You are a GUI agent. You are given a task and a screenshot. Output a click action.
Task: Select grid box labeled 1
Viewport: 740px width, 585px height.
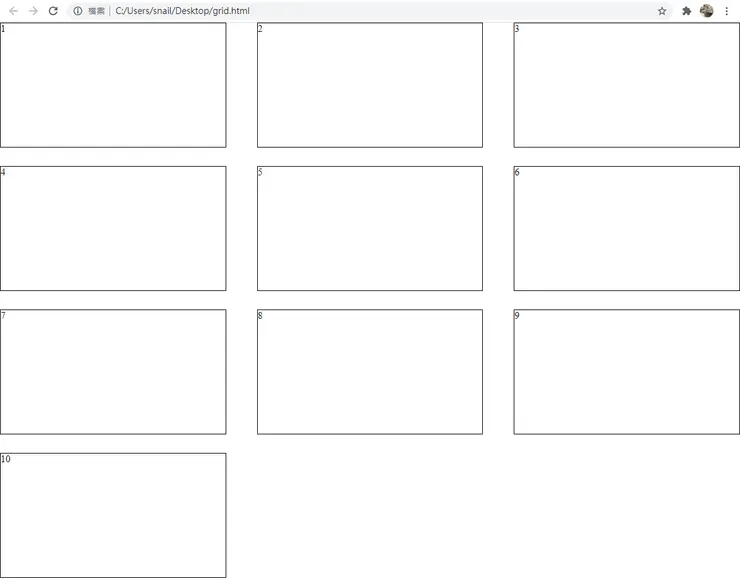click(113, 85)
